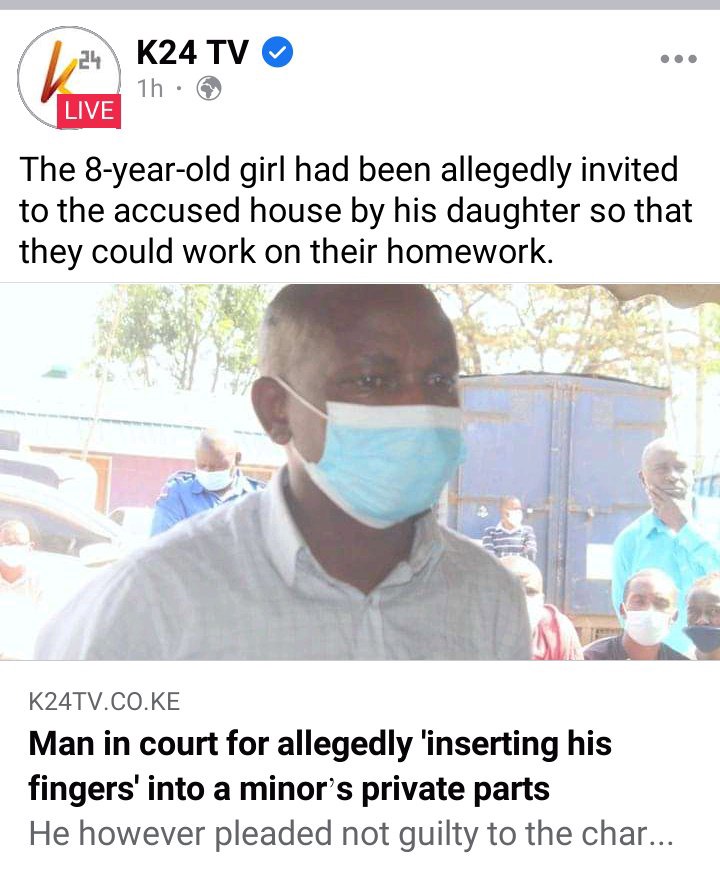Tap the red LIVE badge
Screen dimensions: 720x871
pos(89,111)
